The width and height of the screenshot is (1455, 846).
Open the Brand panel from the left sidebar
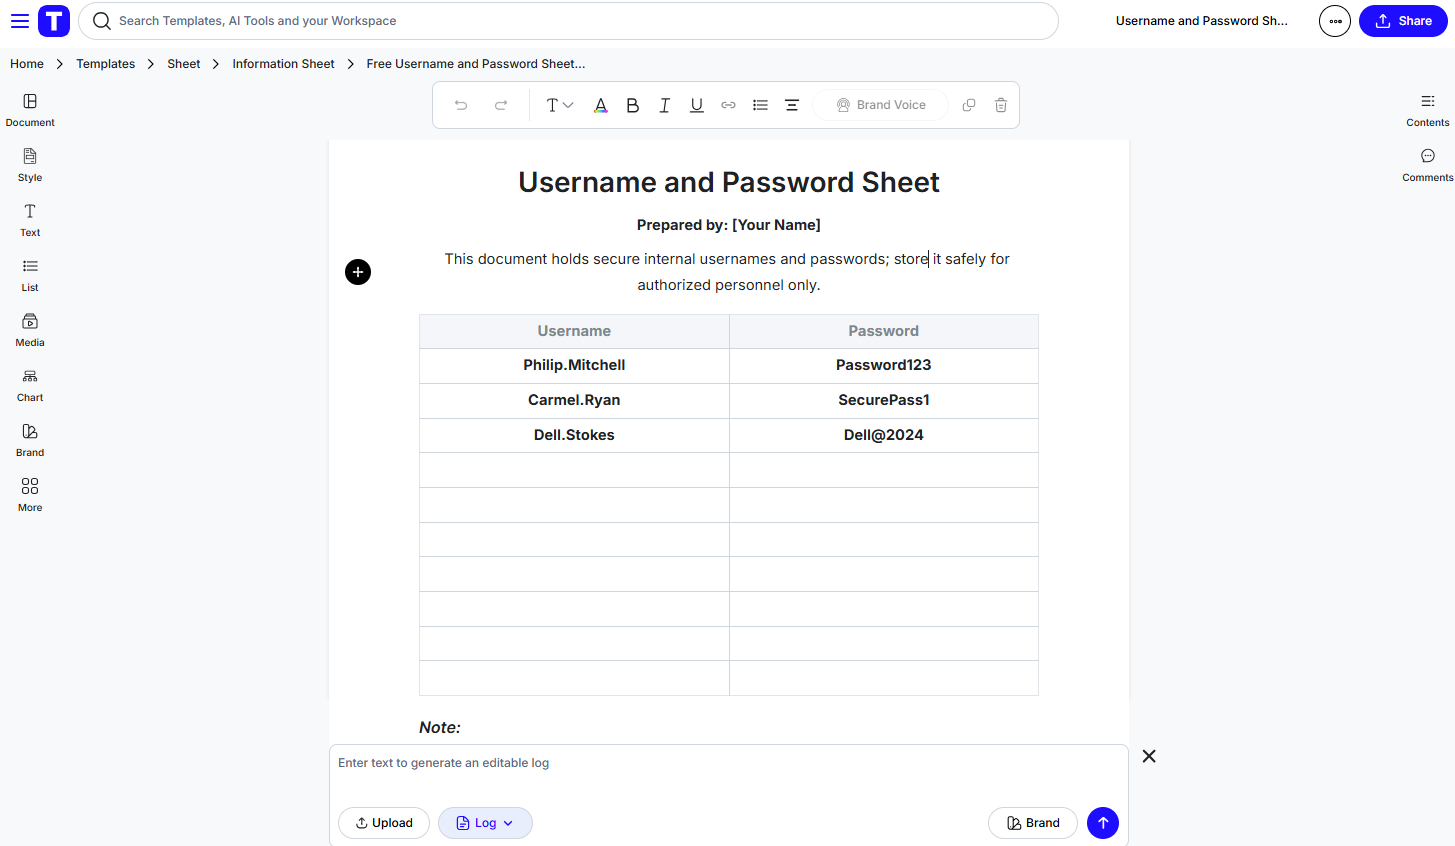point(29,438)
